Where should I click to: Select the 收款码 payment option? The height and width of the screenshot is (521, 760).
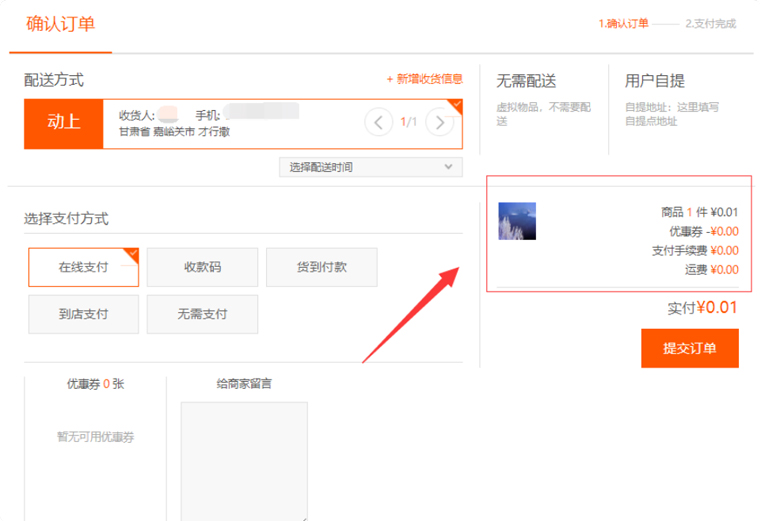(x=202, y=267)
